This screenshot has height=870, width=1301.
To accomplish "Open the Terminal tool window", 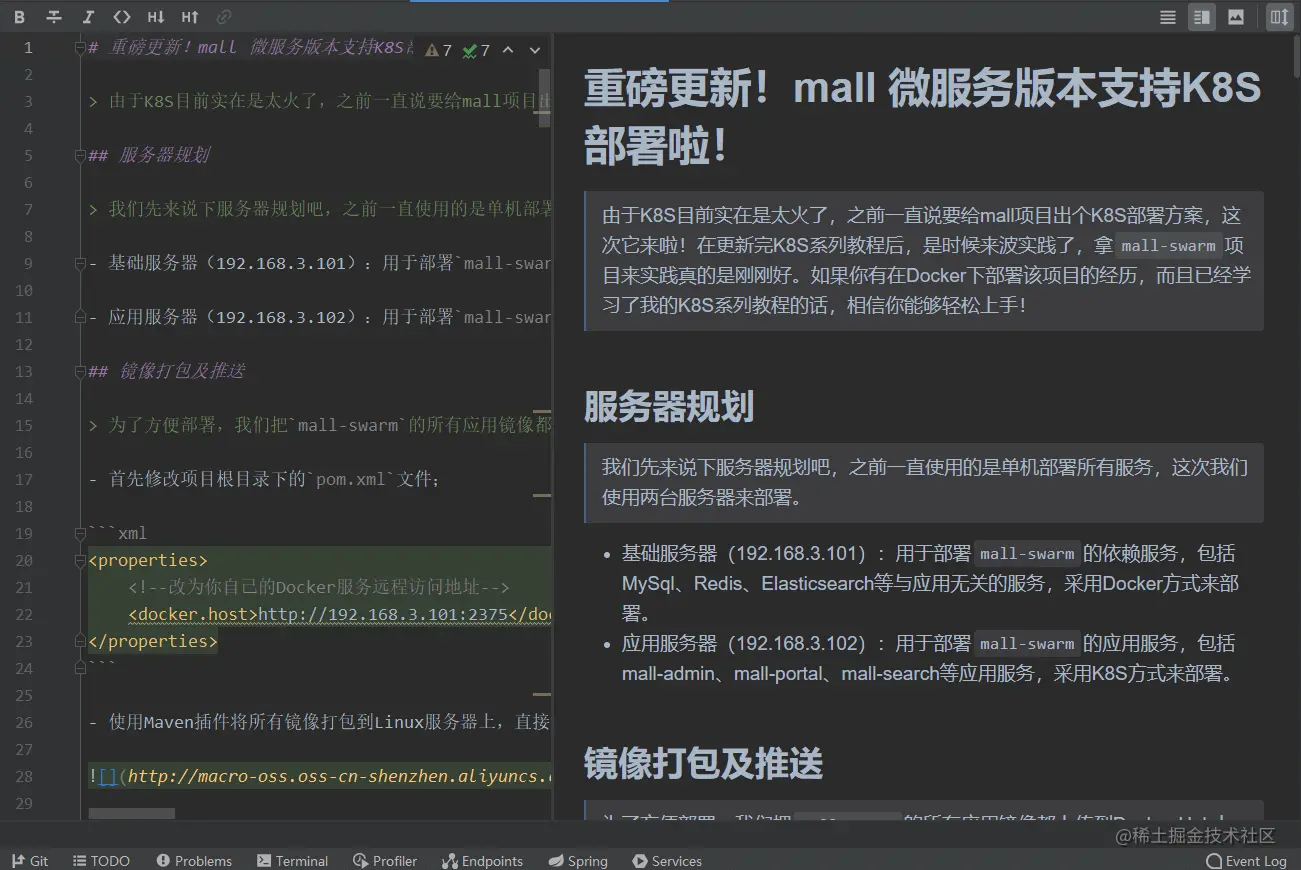I will 292,861.
